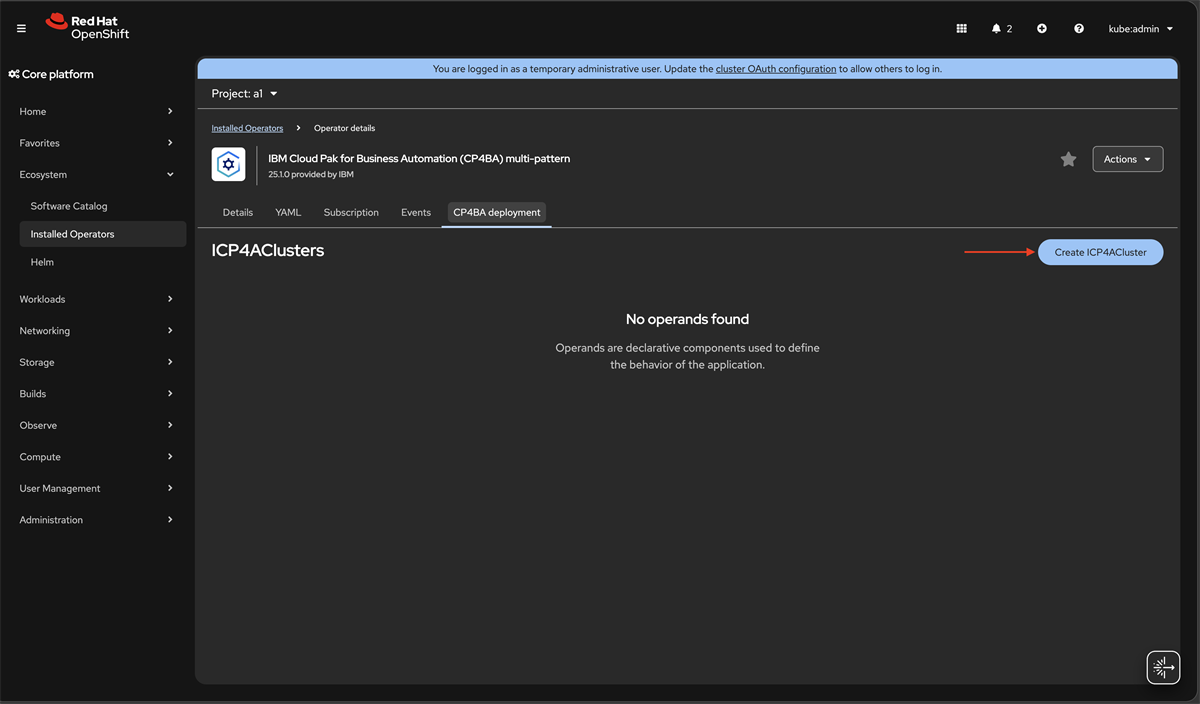Image resolution: width=1200 pixels, height=704 pixels.
Task: Favorite the operator with star icon
Action: 1068,159
